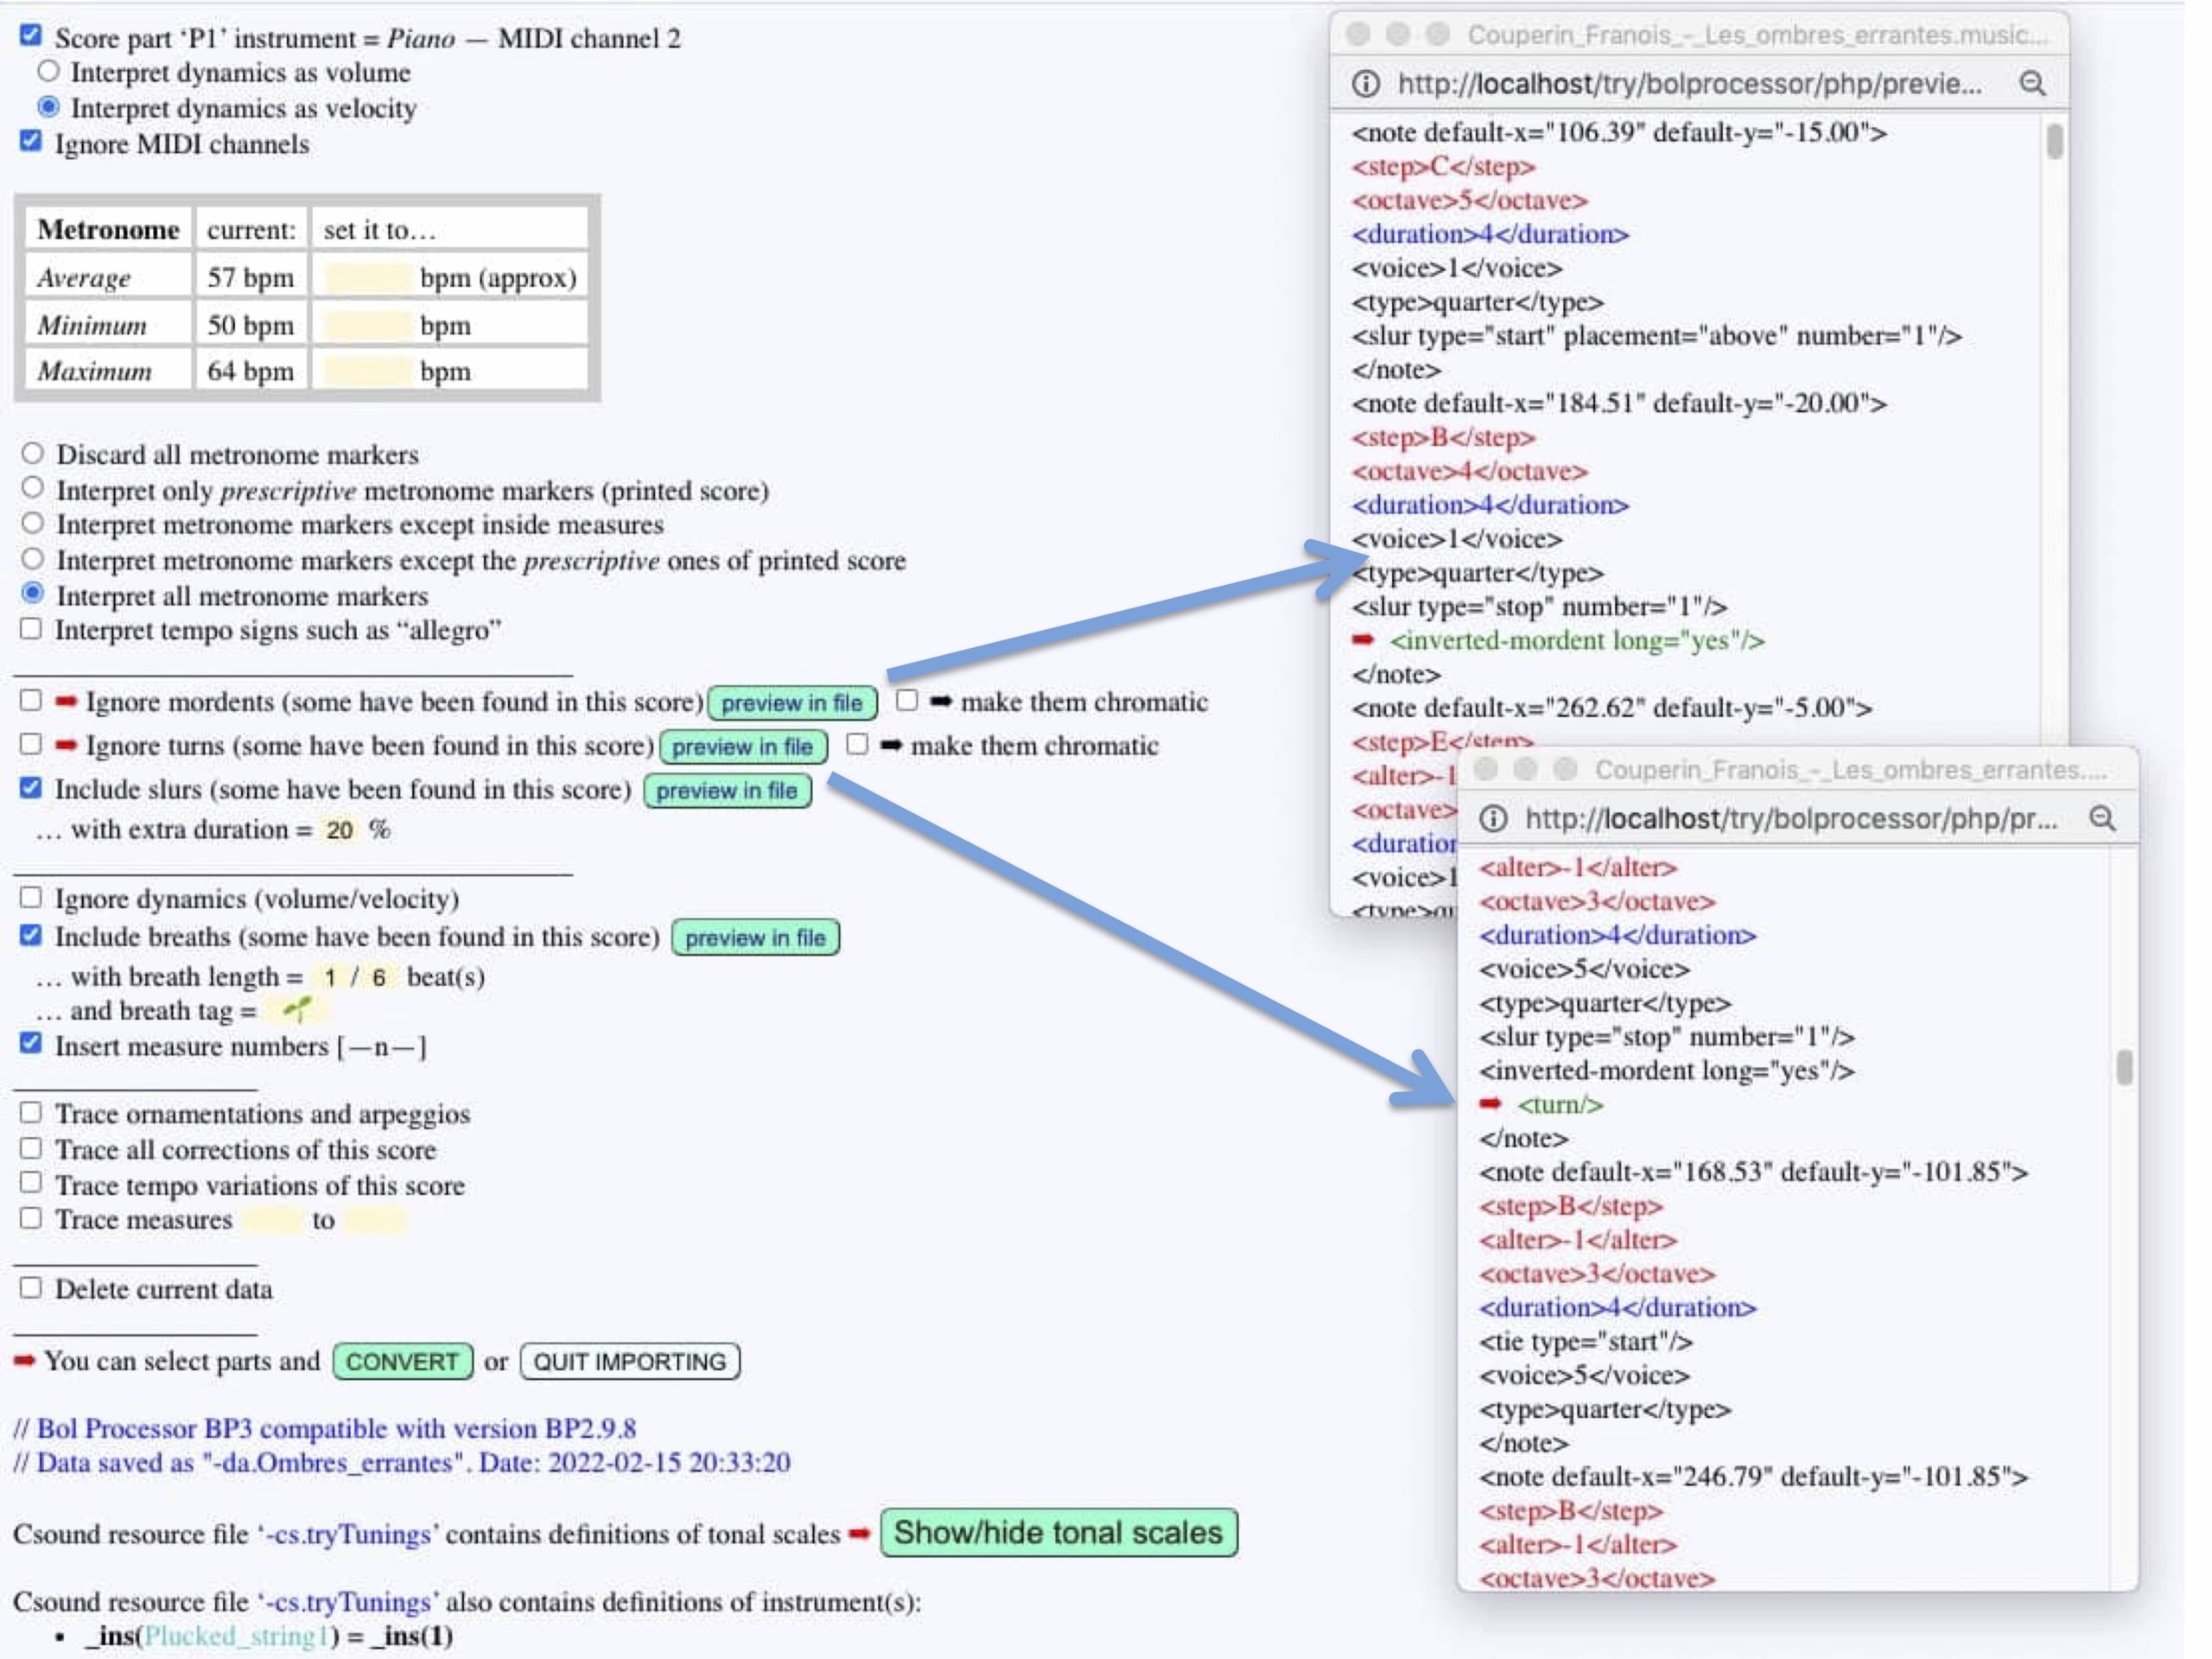Enable "make them chromatic" for mordents

907,700
